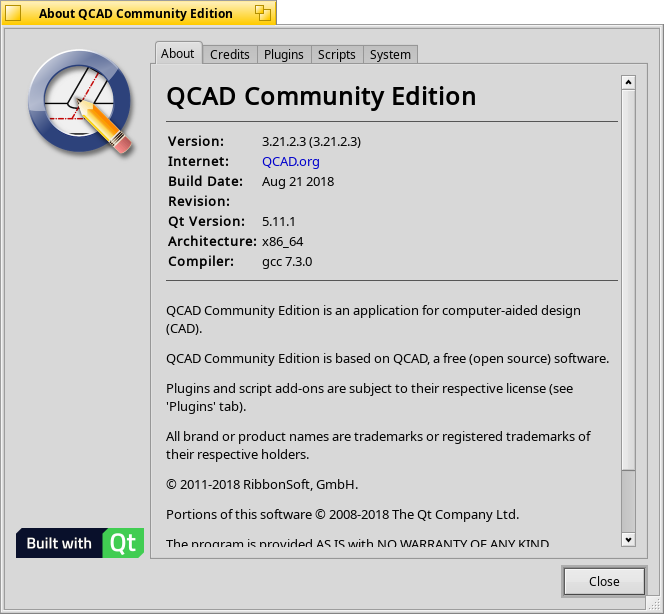Click the build date Aug 21 2018
This screenshot has width=664, height=614.
pos(298,182)
